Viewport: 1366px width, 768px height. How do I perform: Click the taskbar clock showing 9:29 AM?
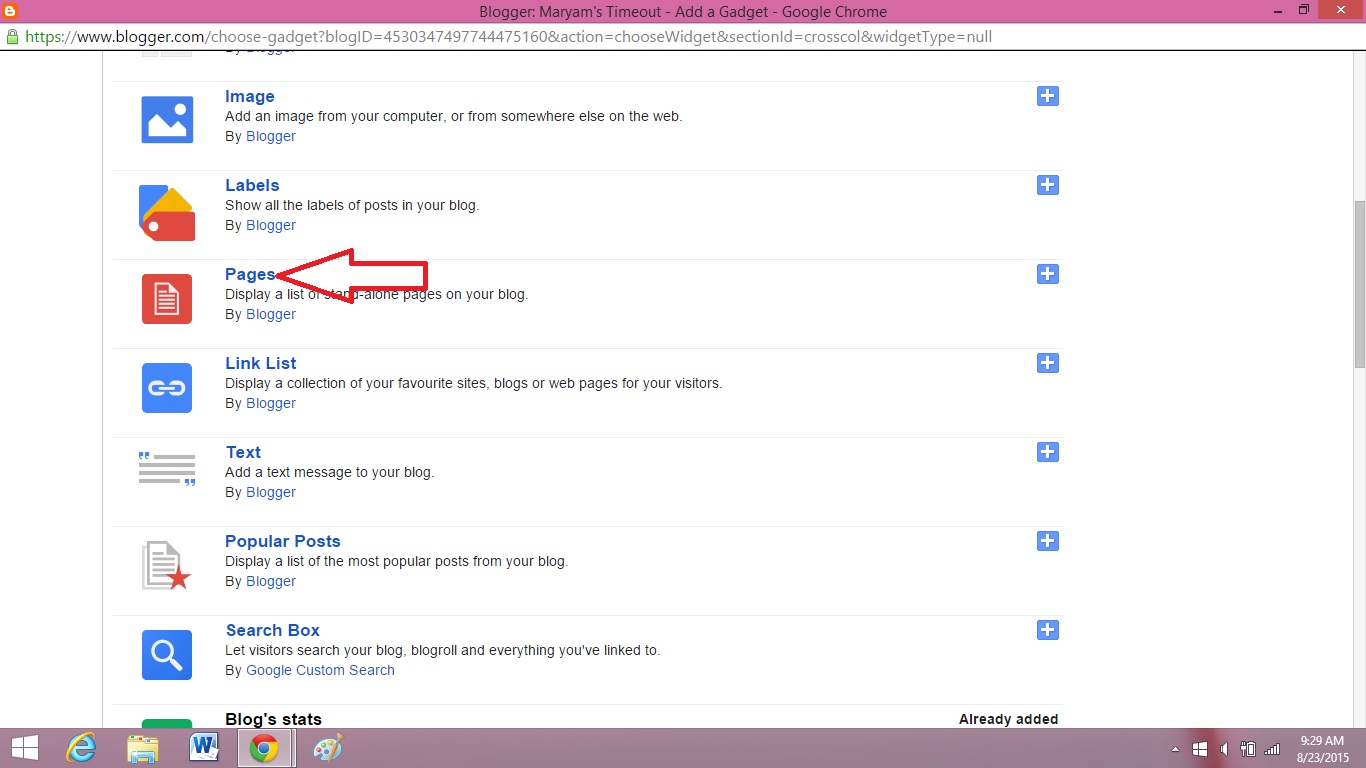click(1322, 748)
